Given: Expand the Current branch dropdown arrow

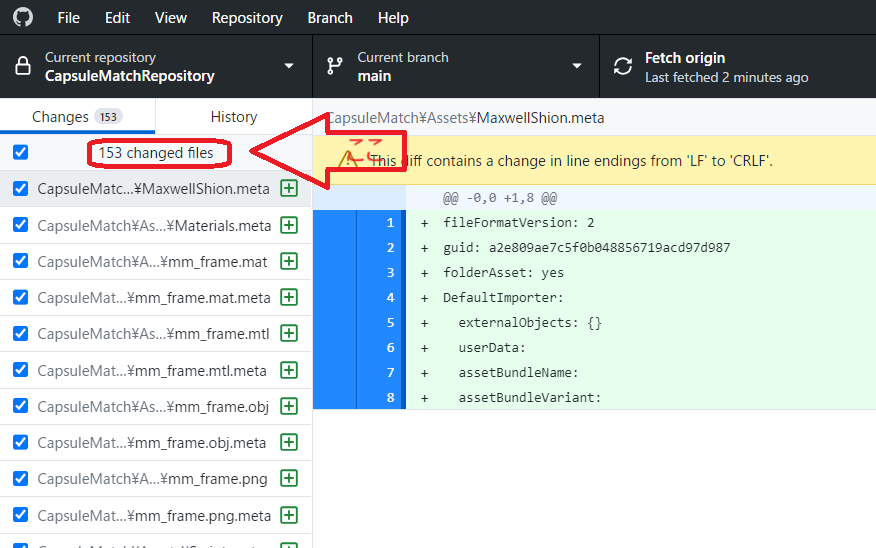Looking at the screenshot, I should point(576,67).
